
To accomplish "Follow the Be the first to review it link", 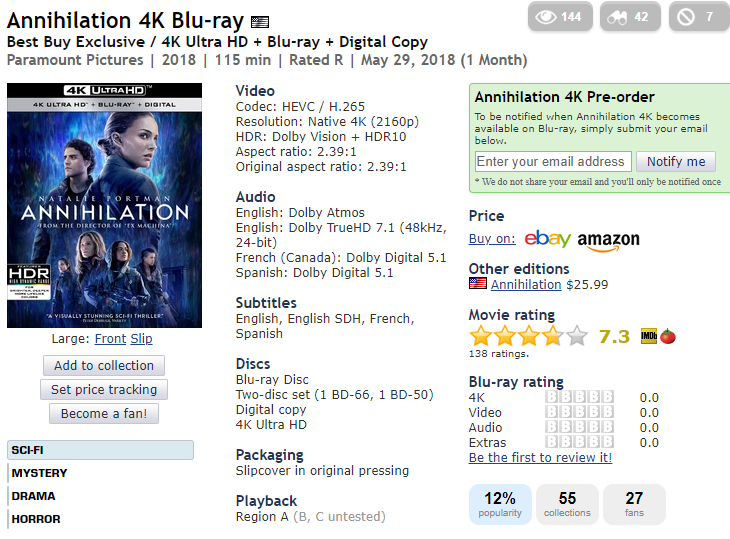I will (540, 458).
